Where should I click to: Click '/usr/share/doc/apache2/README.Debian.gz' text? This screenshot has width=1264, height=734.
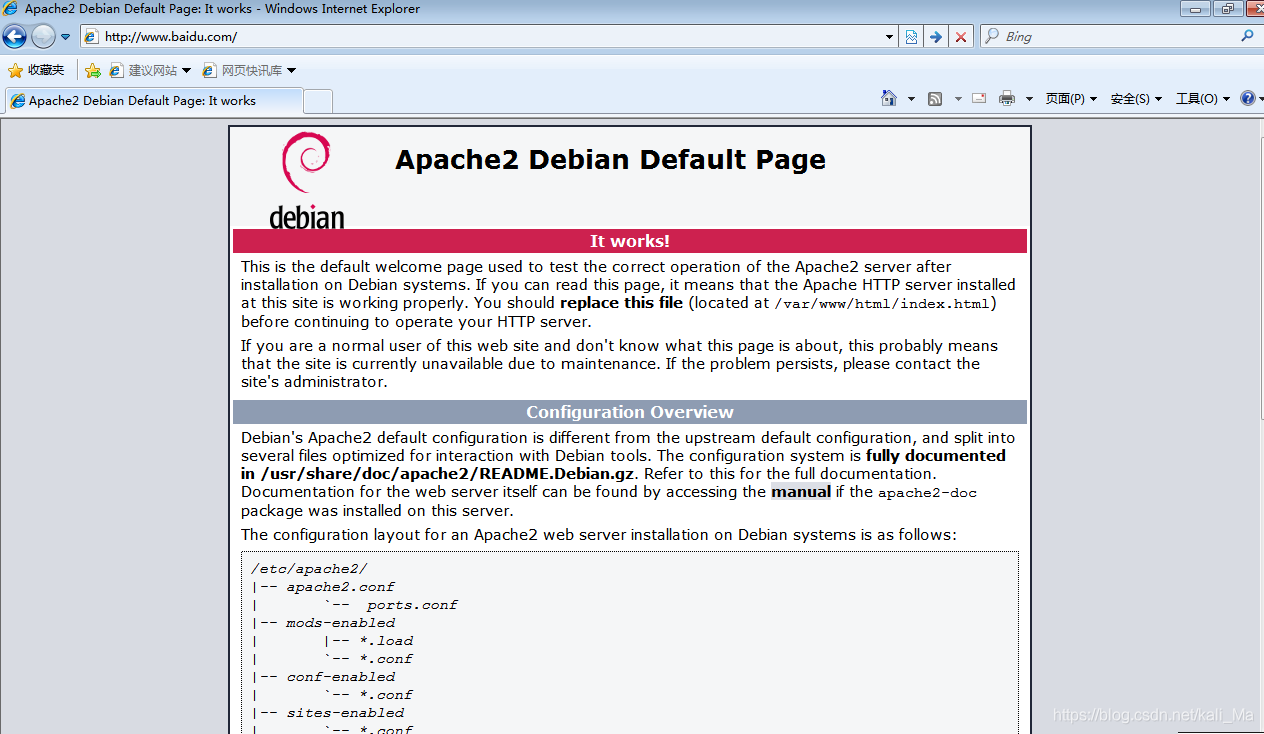click(449, 473)
